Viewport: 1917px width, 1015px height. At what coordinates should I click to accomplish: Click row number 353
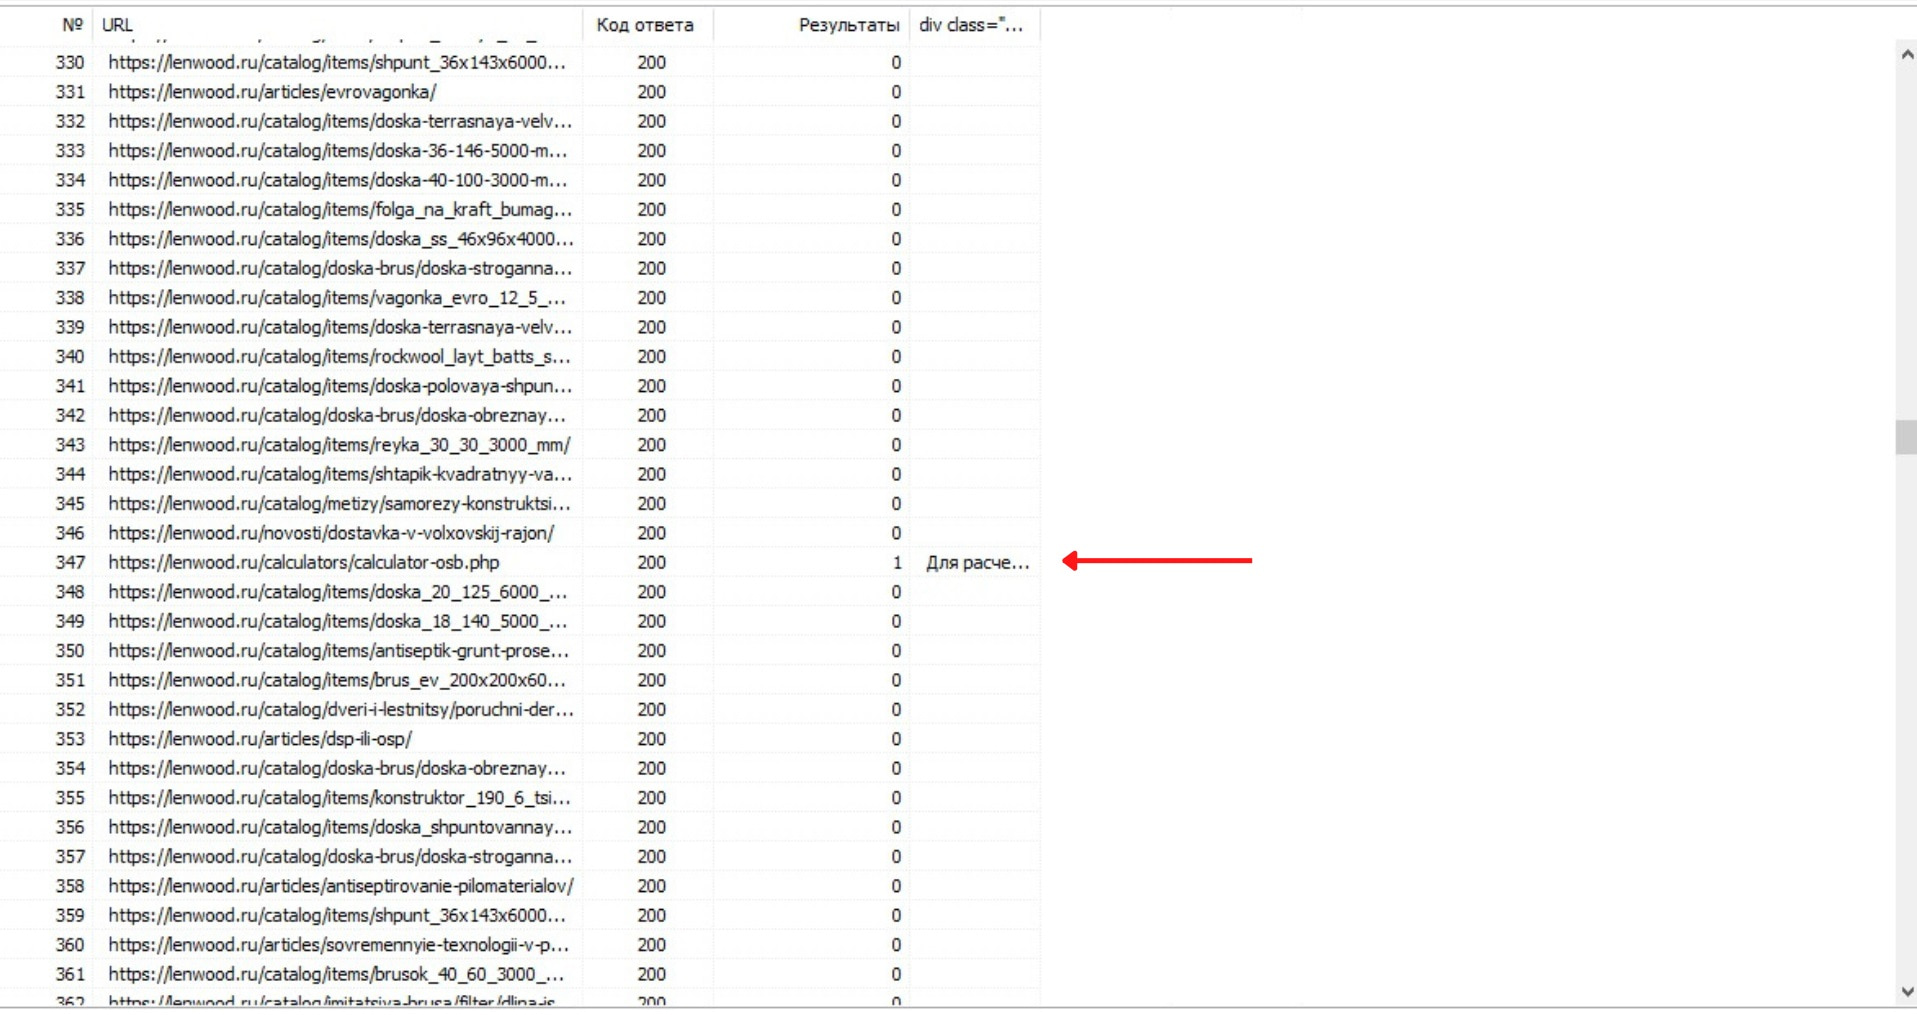click(x=70, y=739)
